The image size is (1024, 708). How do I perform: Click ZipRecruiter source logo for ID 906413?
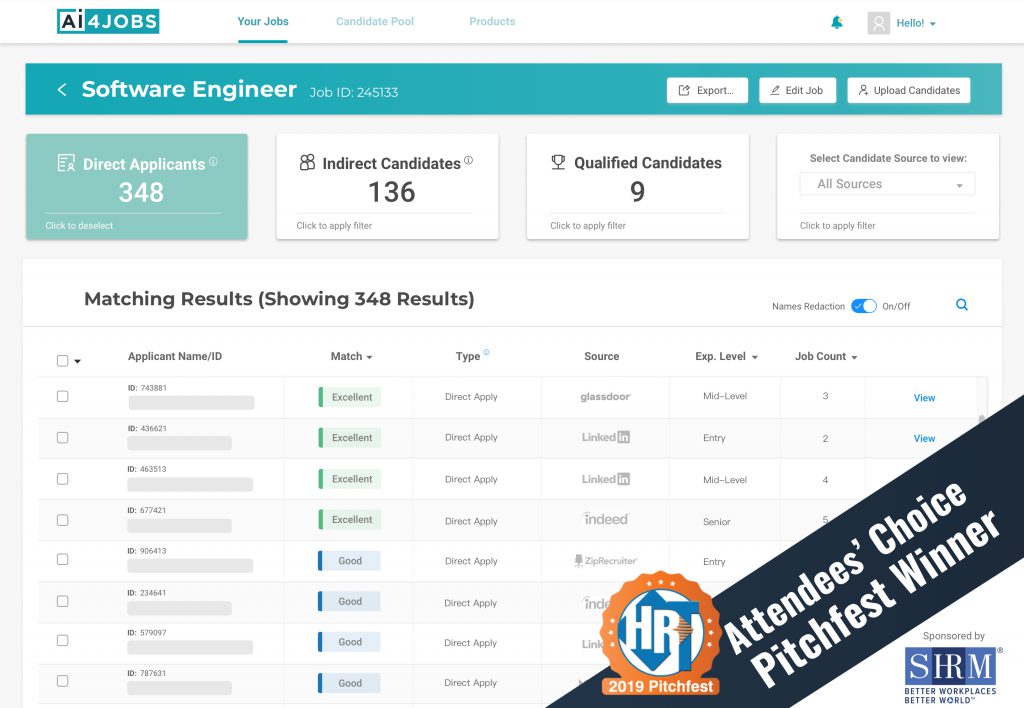(x=605, y=560)
